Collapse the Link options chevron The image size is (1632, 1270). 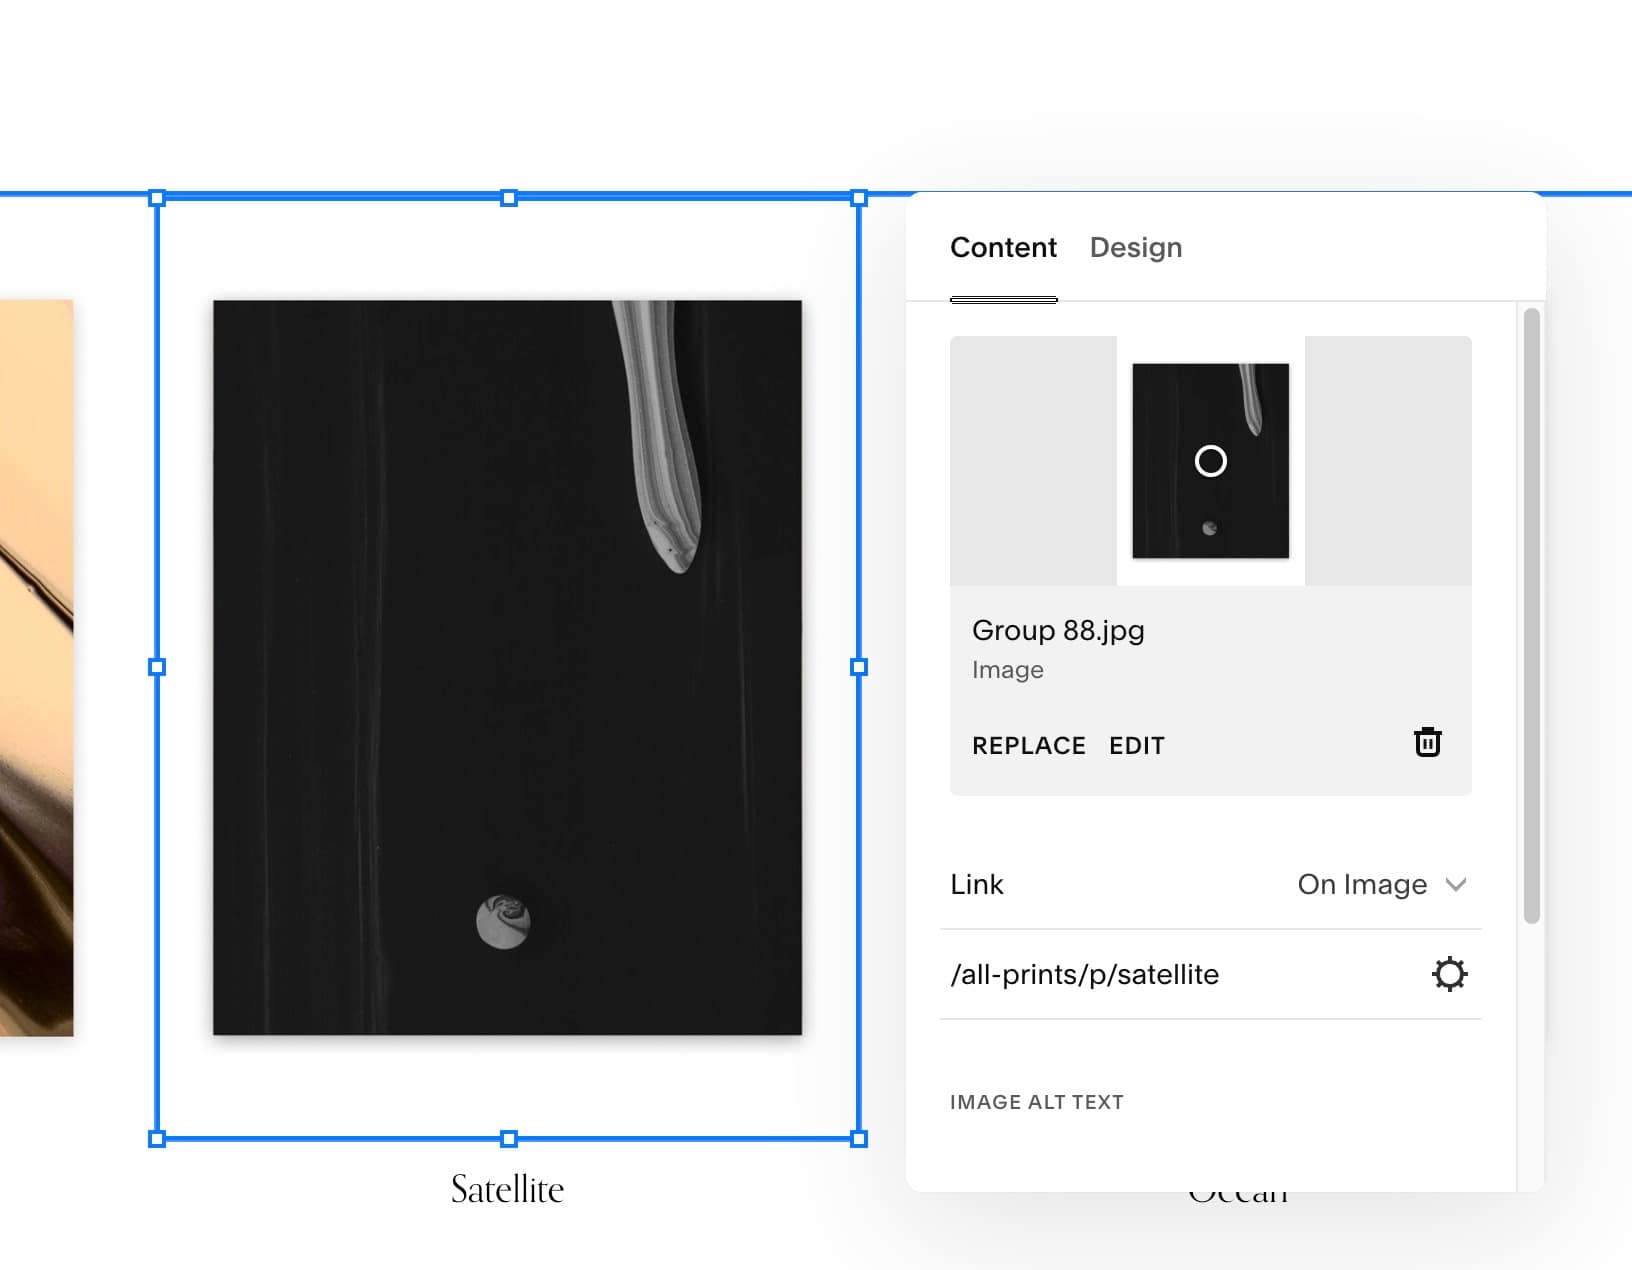tap(1457, 884)
